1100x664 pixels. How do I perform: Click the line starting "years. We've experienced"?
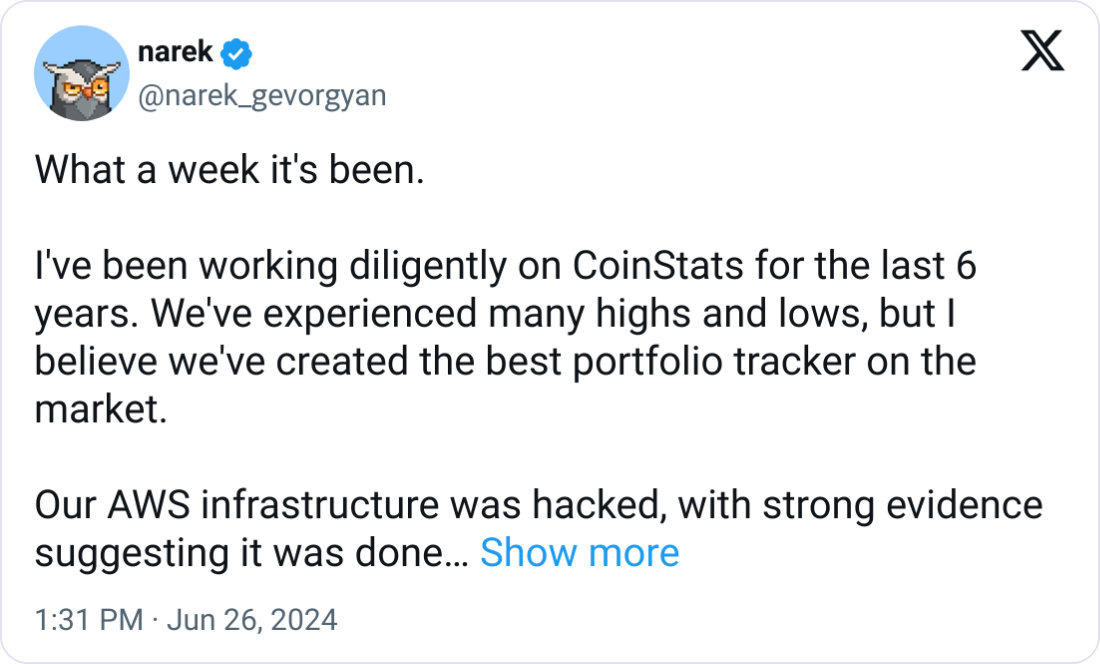[495, 313]
